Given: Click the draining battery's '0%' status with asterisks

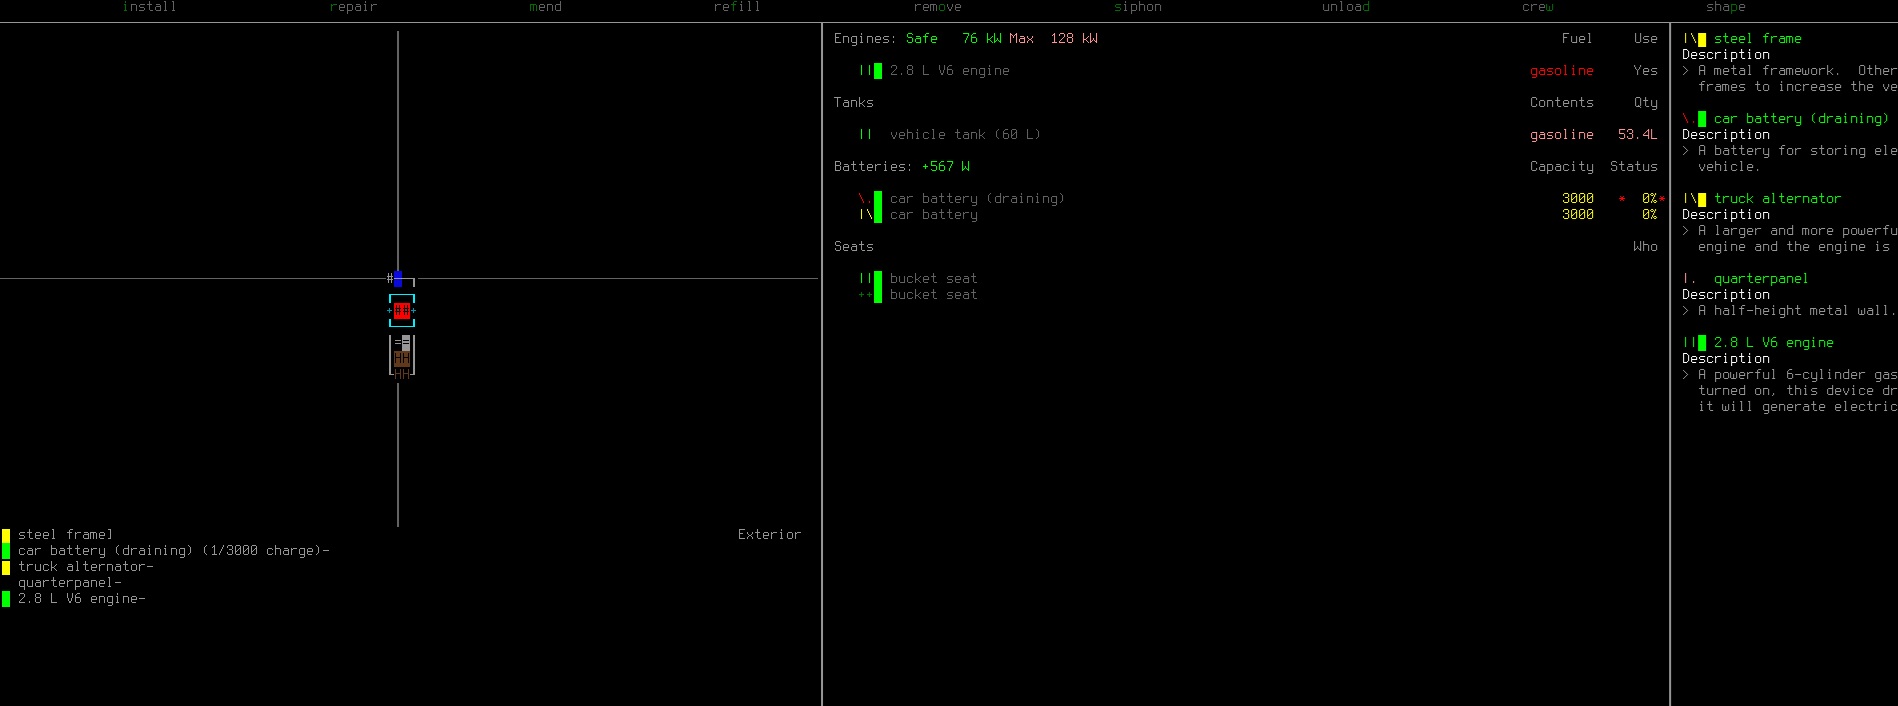Looking at the screenshot, I should tap(1642, 199).
